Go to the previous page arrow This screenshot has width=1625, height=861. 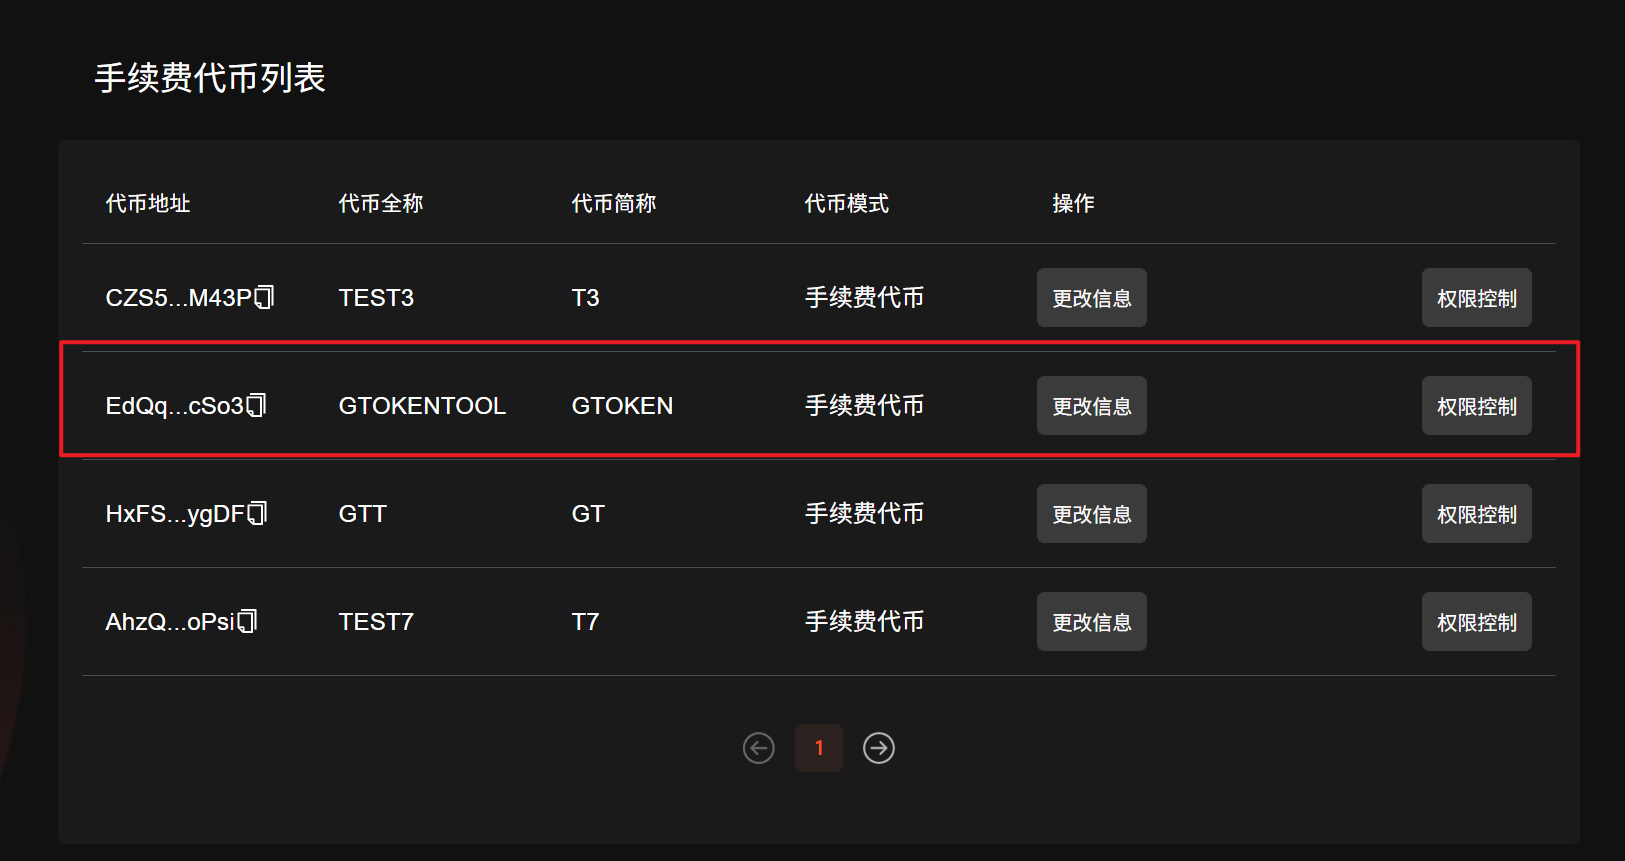[759, 748]
